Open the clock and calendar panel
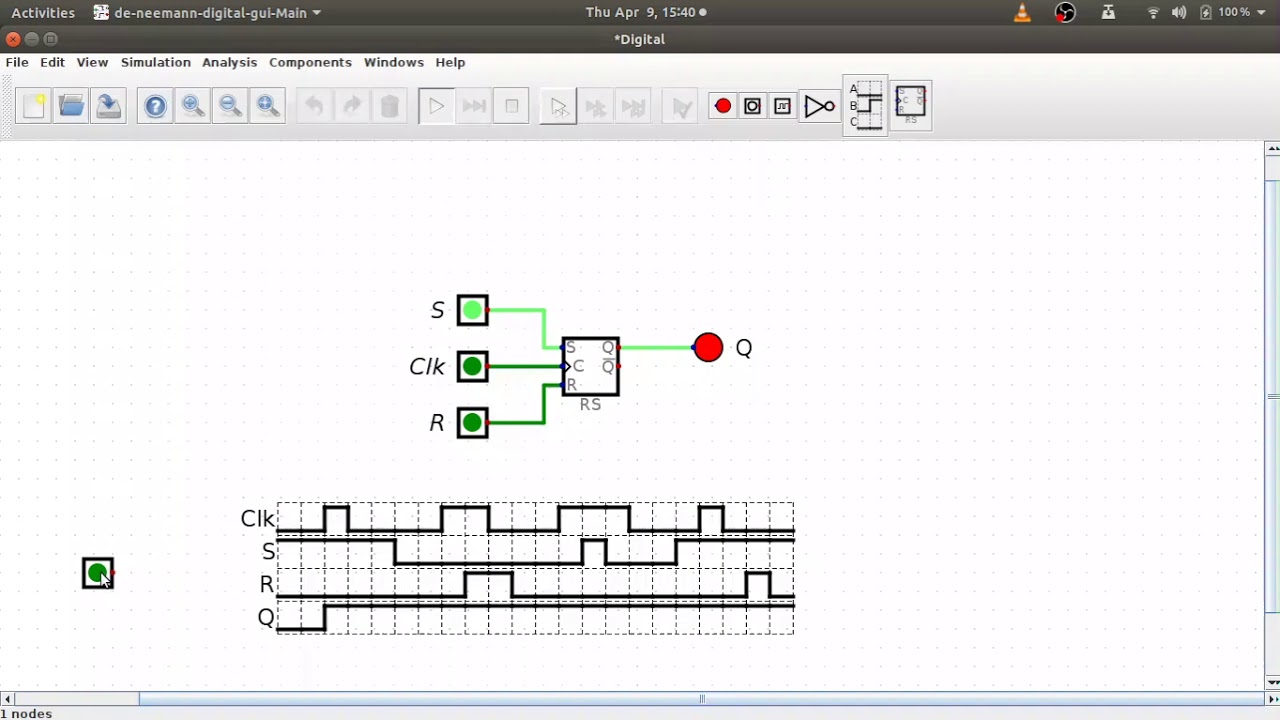This screenshot has height=720, width=1280. coord(646,12)
